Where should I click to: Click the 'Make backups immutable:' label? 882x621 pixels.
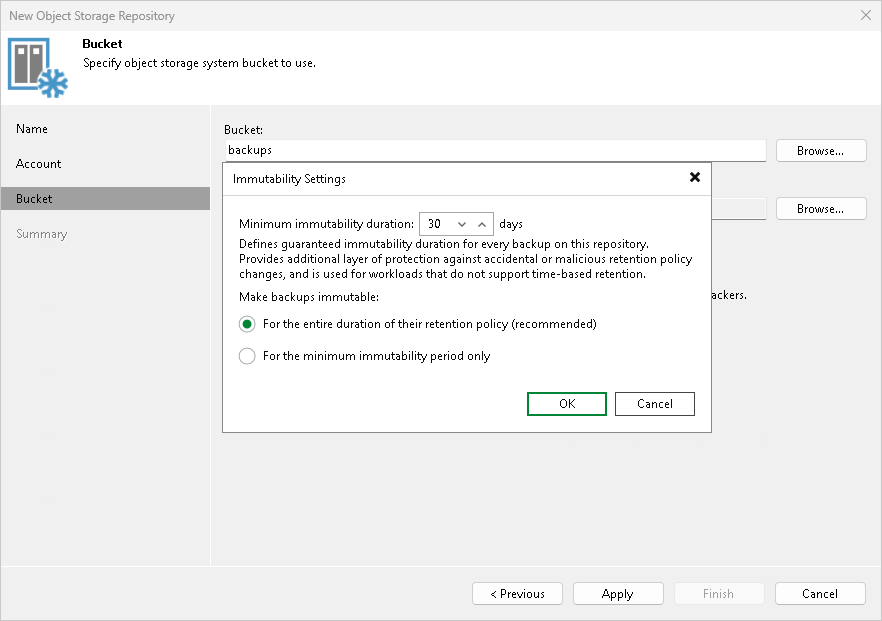pos(309,297)
